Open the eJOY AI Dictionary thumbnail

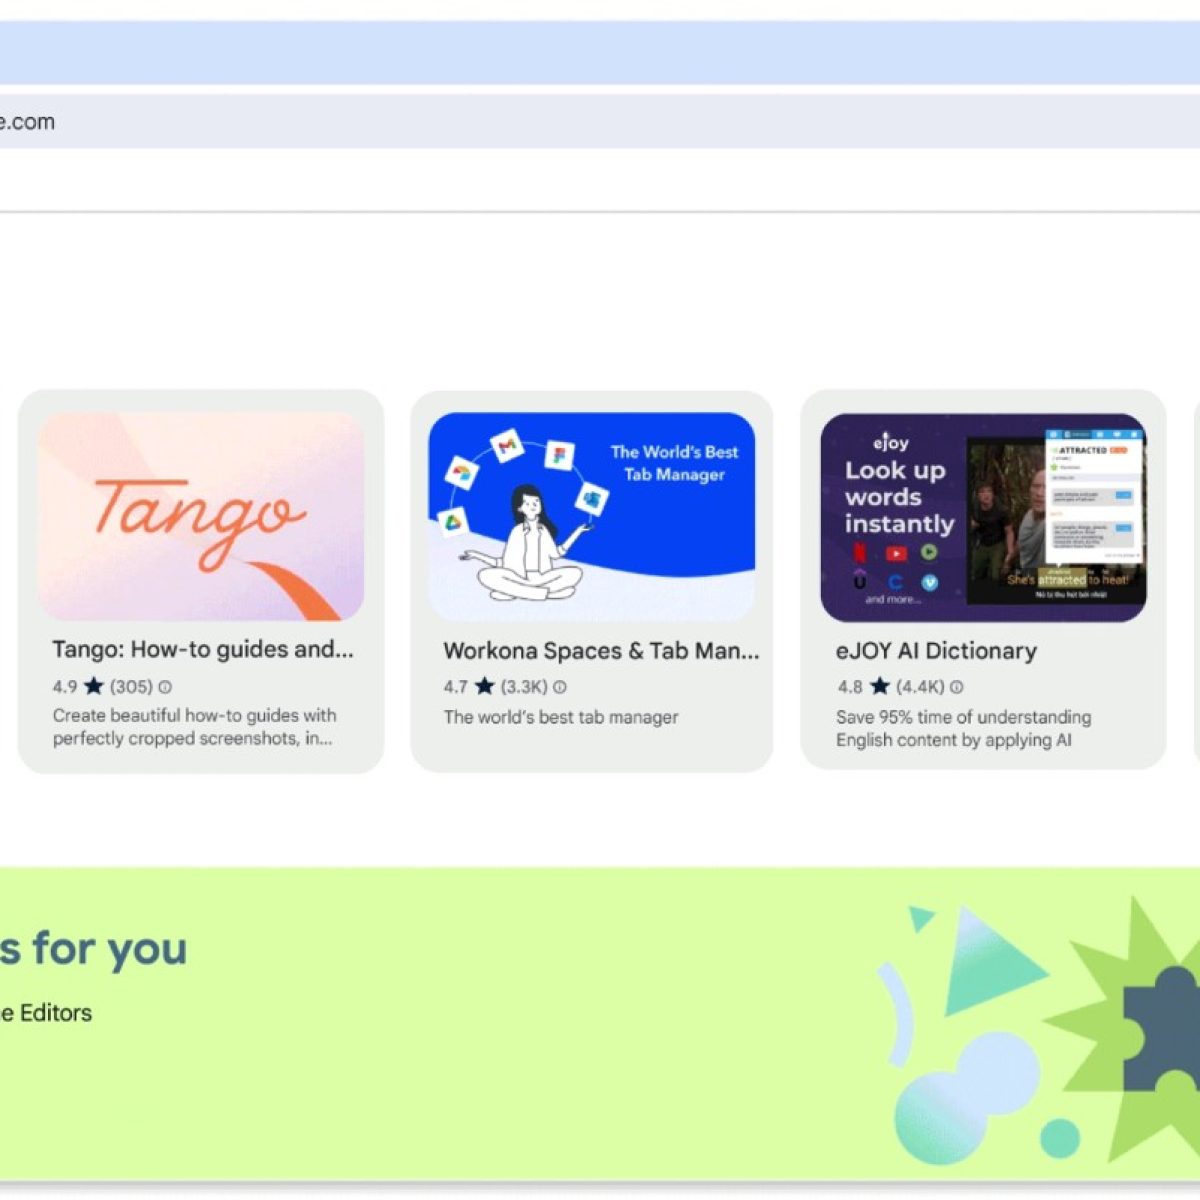point(983,517)
